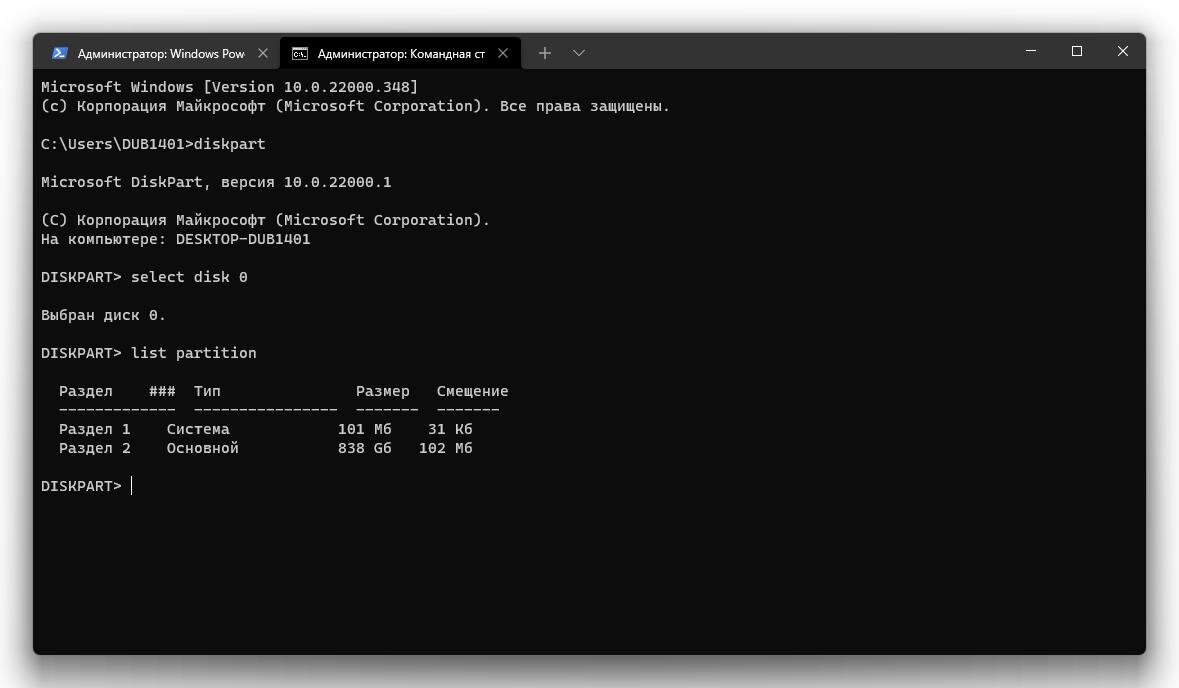Close the Командная строка tab

(x=503, y=53)
